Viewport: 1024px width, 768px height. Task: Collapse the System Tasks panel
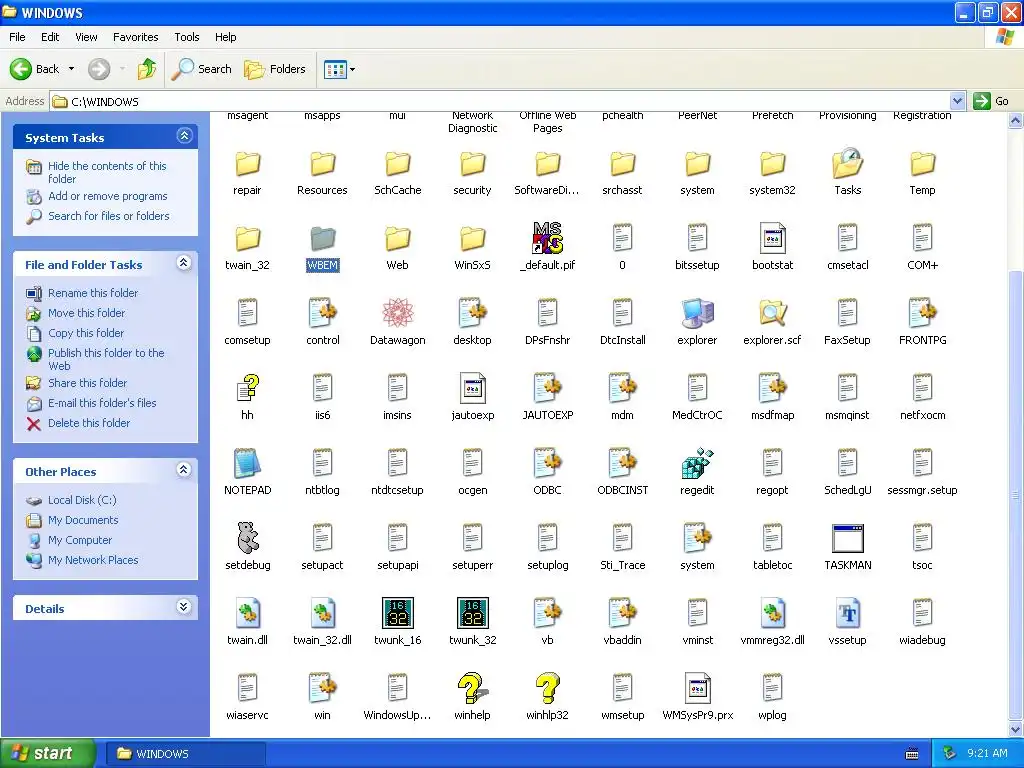point(184,136)
